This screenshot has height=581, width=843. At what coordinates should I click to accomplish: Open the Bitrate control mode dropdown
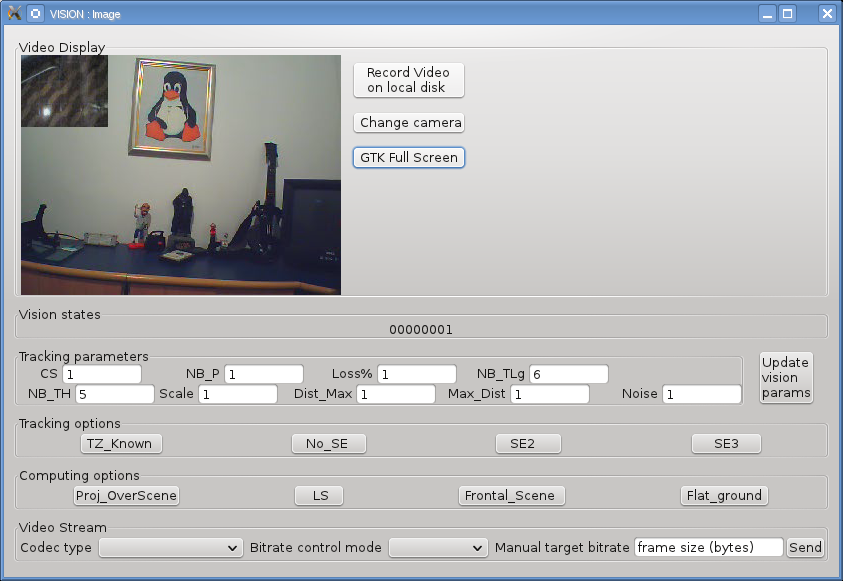[438, 548]
